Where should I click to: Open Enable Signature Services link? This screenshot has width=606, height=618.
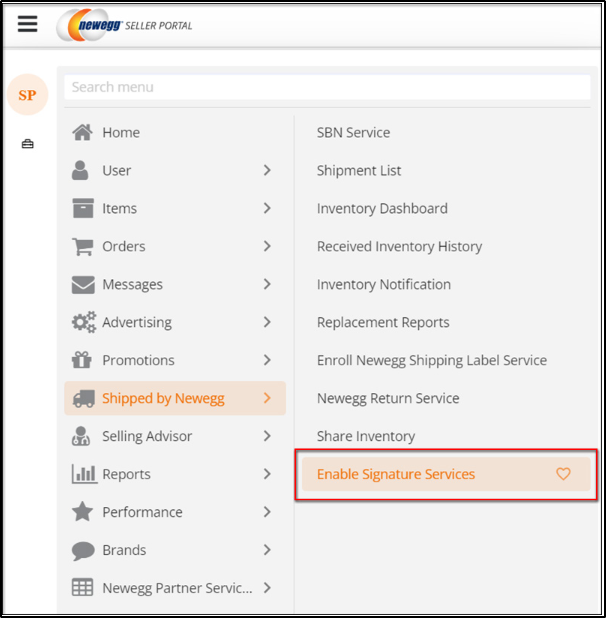(x=396, y=474)
